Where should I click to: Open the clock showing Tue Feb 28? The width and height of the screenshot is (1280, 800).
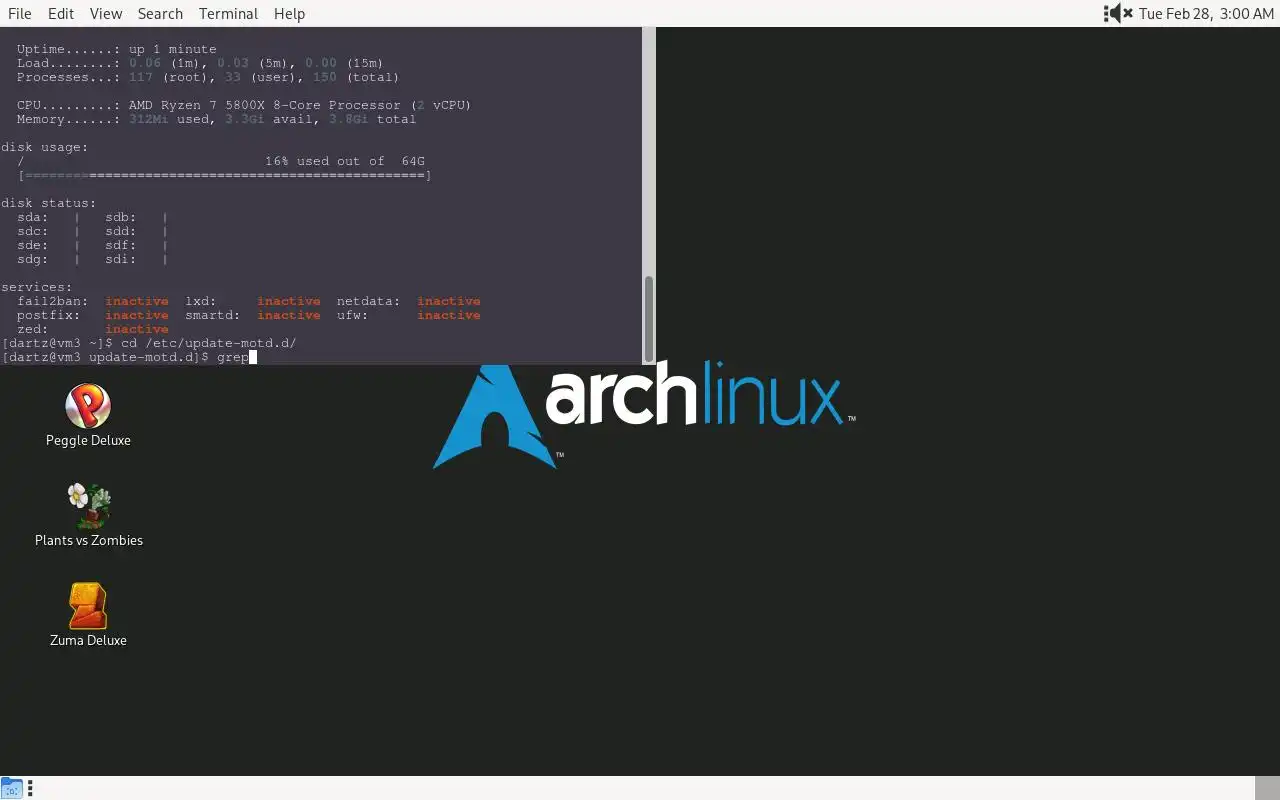tap(1206, 13)
